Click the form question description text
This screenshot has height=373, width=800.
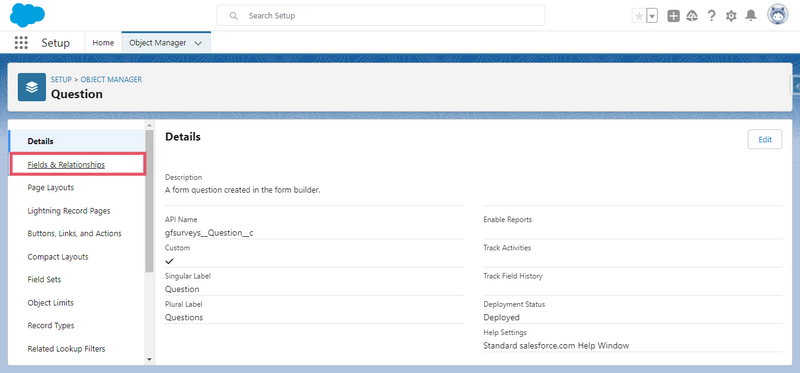click(x=243, y=190)
